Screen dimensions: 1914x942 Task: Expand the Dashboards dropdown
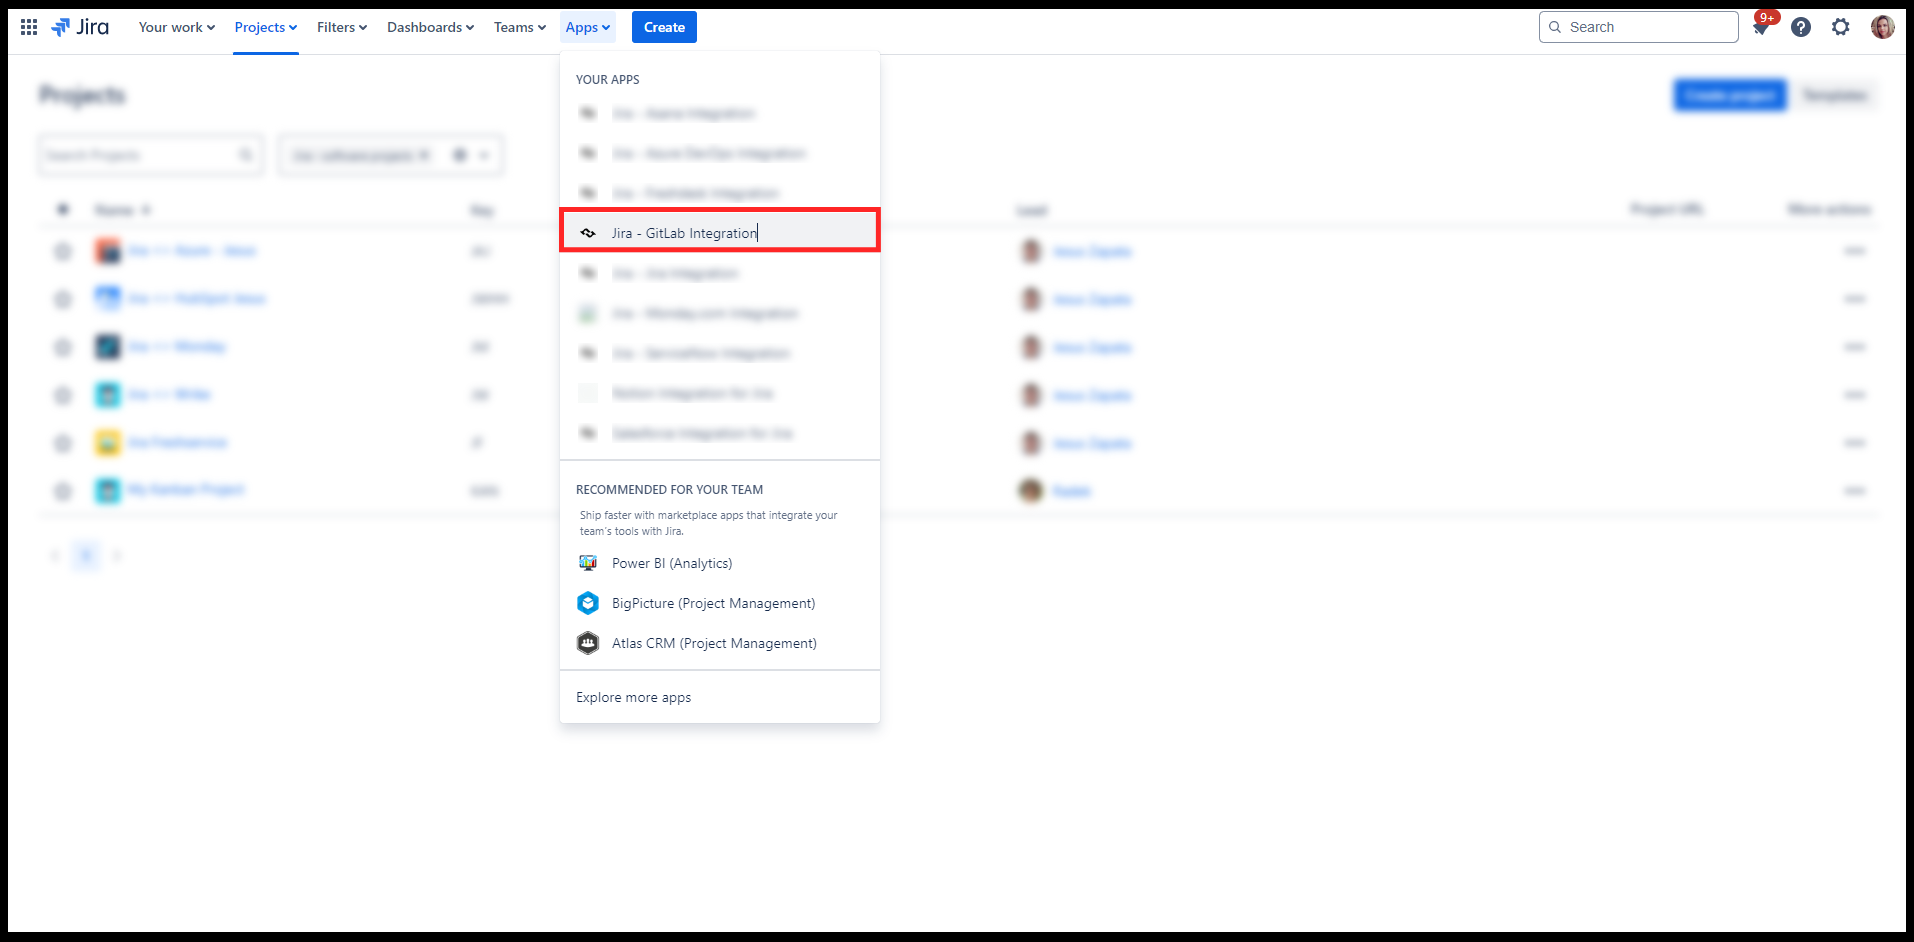(430, 27)
